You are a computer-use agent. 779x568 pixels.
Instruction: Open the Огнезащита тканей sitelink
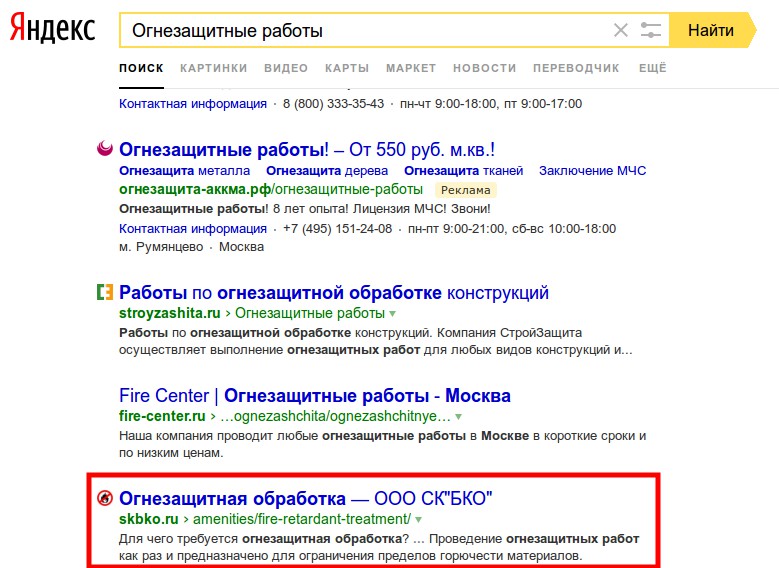pyautogui.click(x=464, y=170)
